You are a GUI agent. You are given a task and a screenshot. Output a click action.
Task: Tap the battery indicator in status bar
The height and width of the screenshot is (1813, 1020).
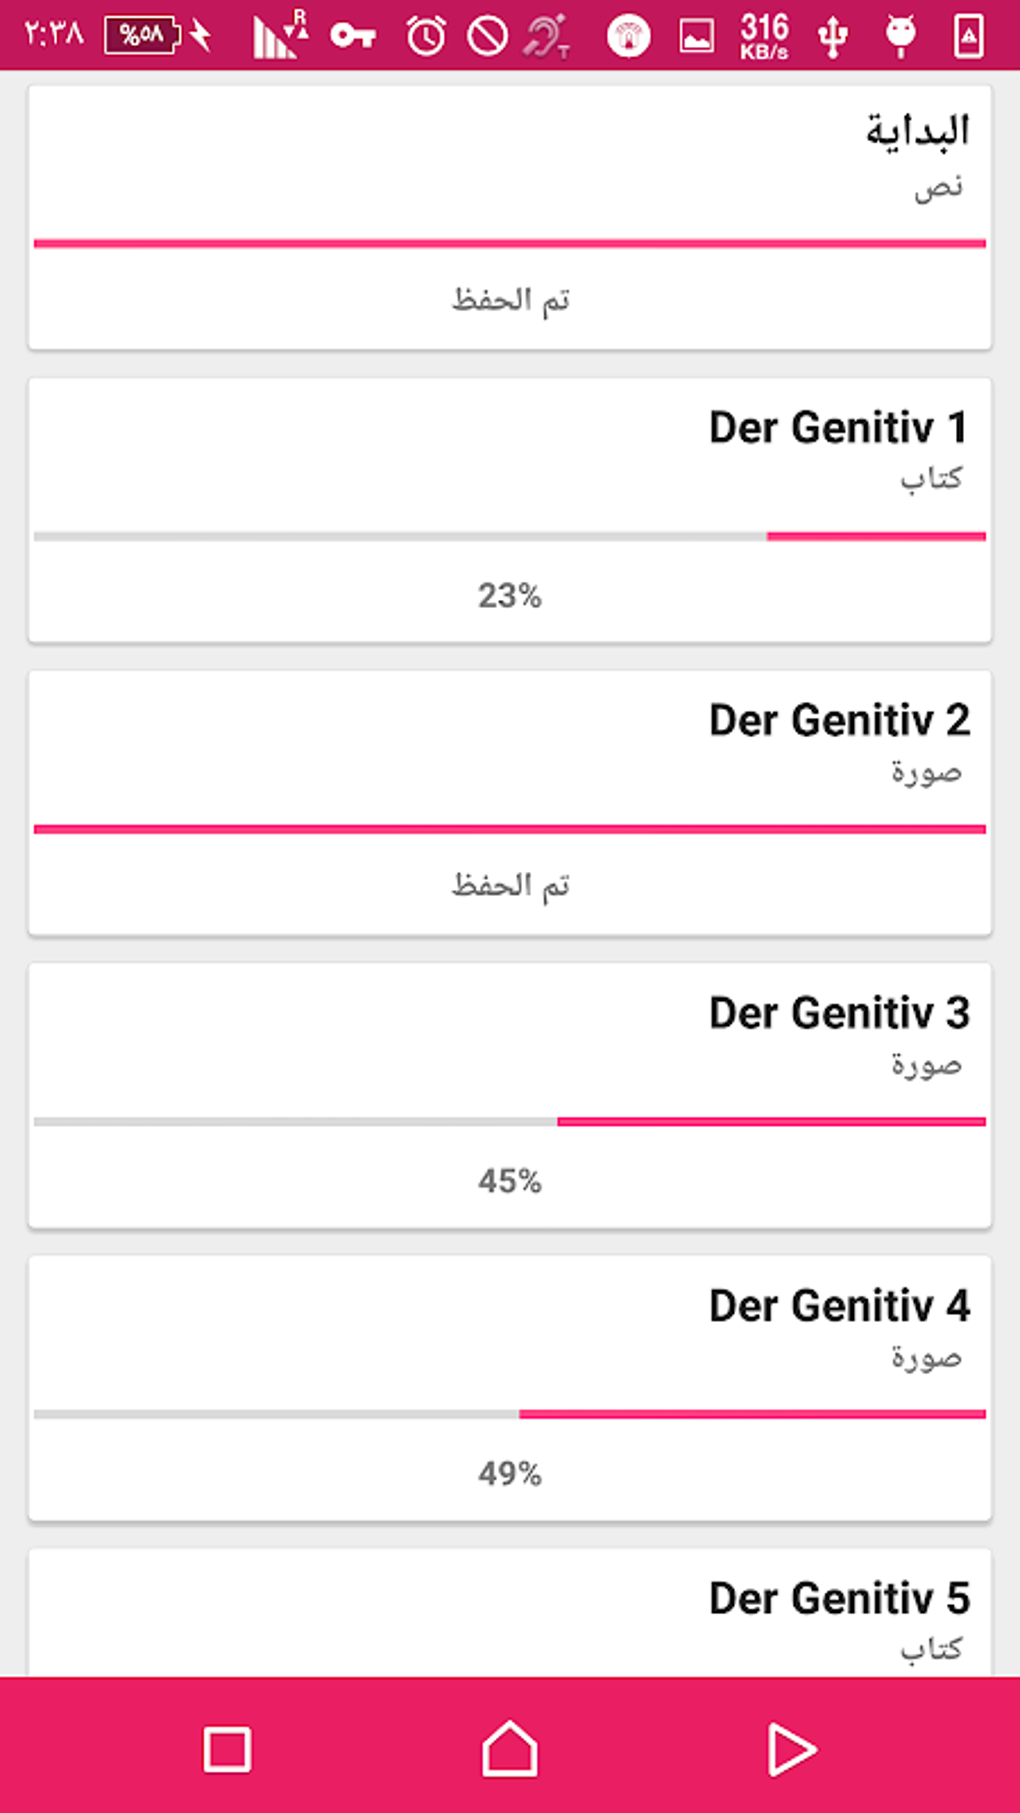pyautogui.click(x=142, y=35)
